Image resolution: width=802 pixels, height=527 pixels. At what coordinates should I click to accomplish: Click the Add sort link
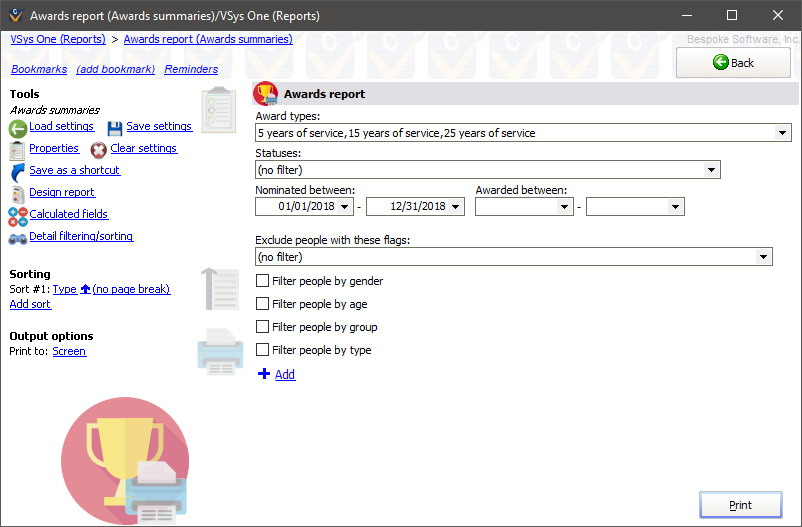(x=30, y=305)
